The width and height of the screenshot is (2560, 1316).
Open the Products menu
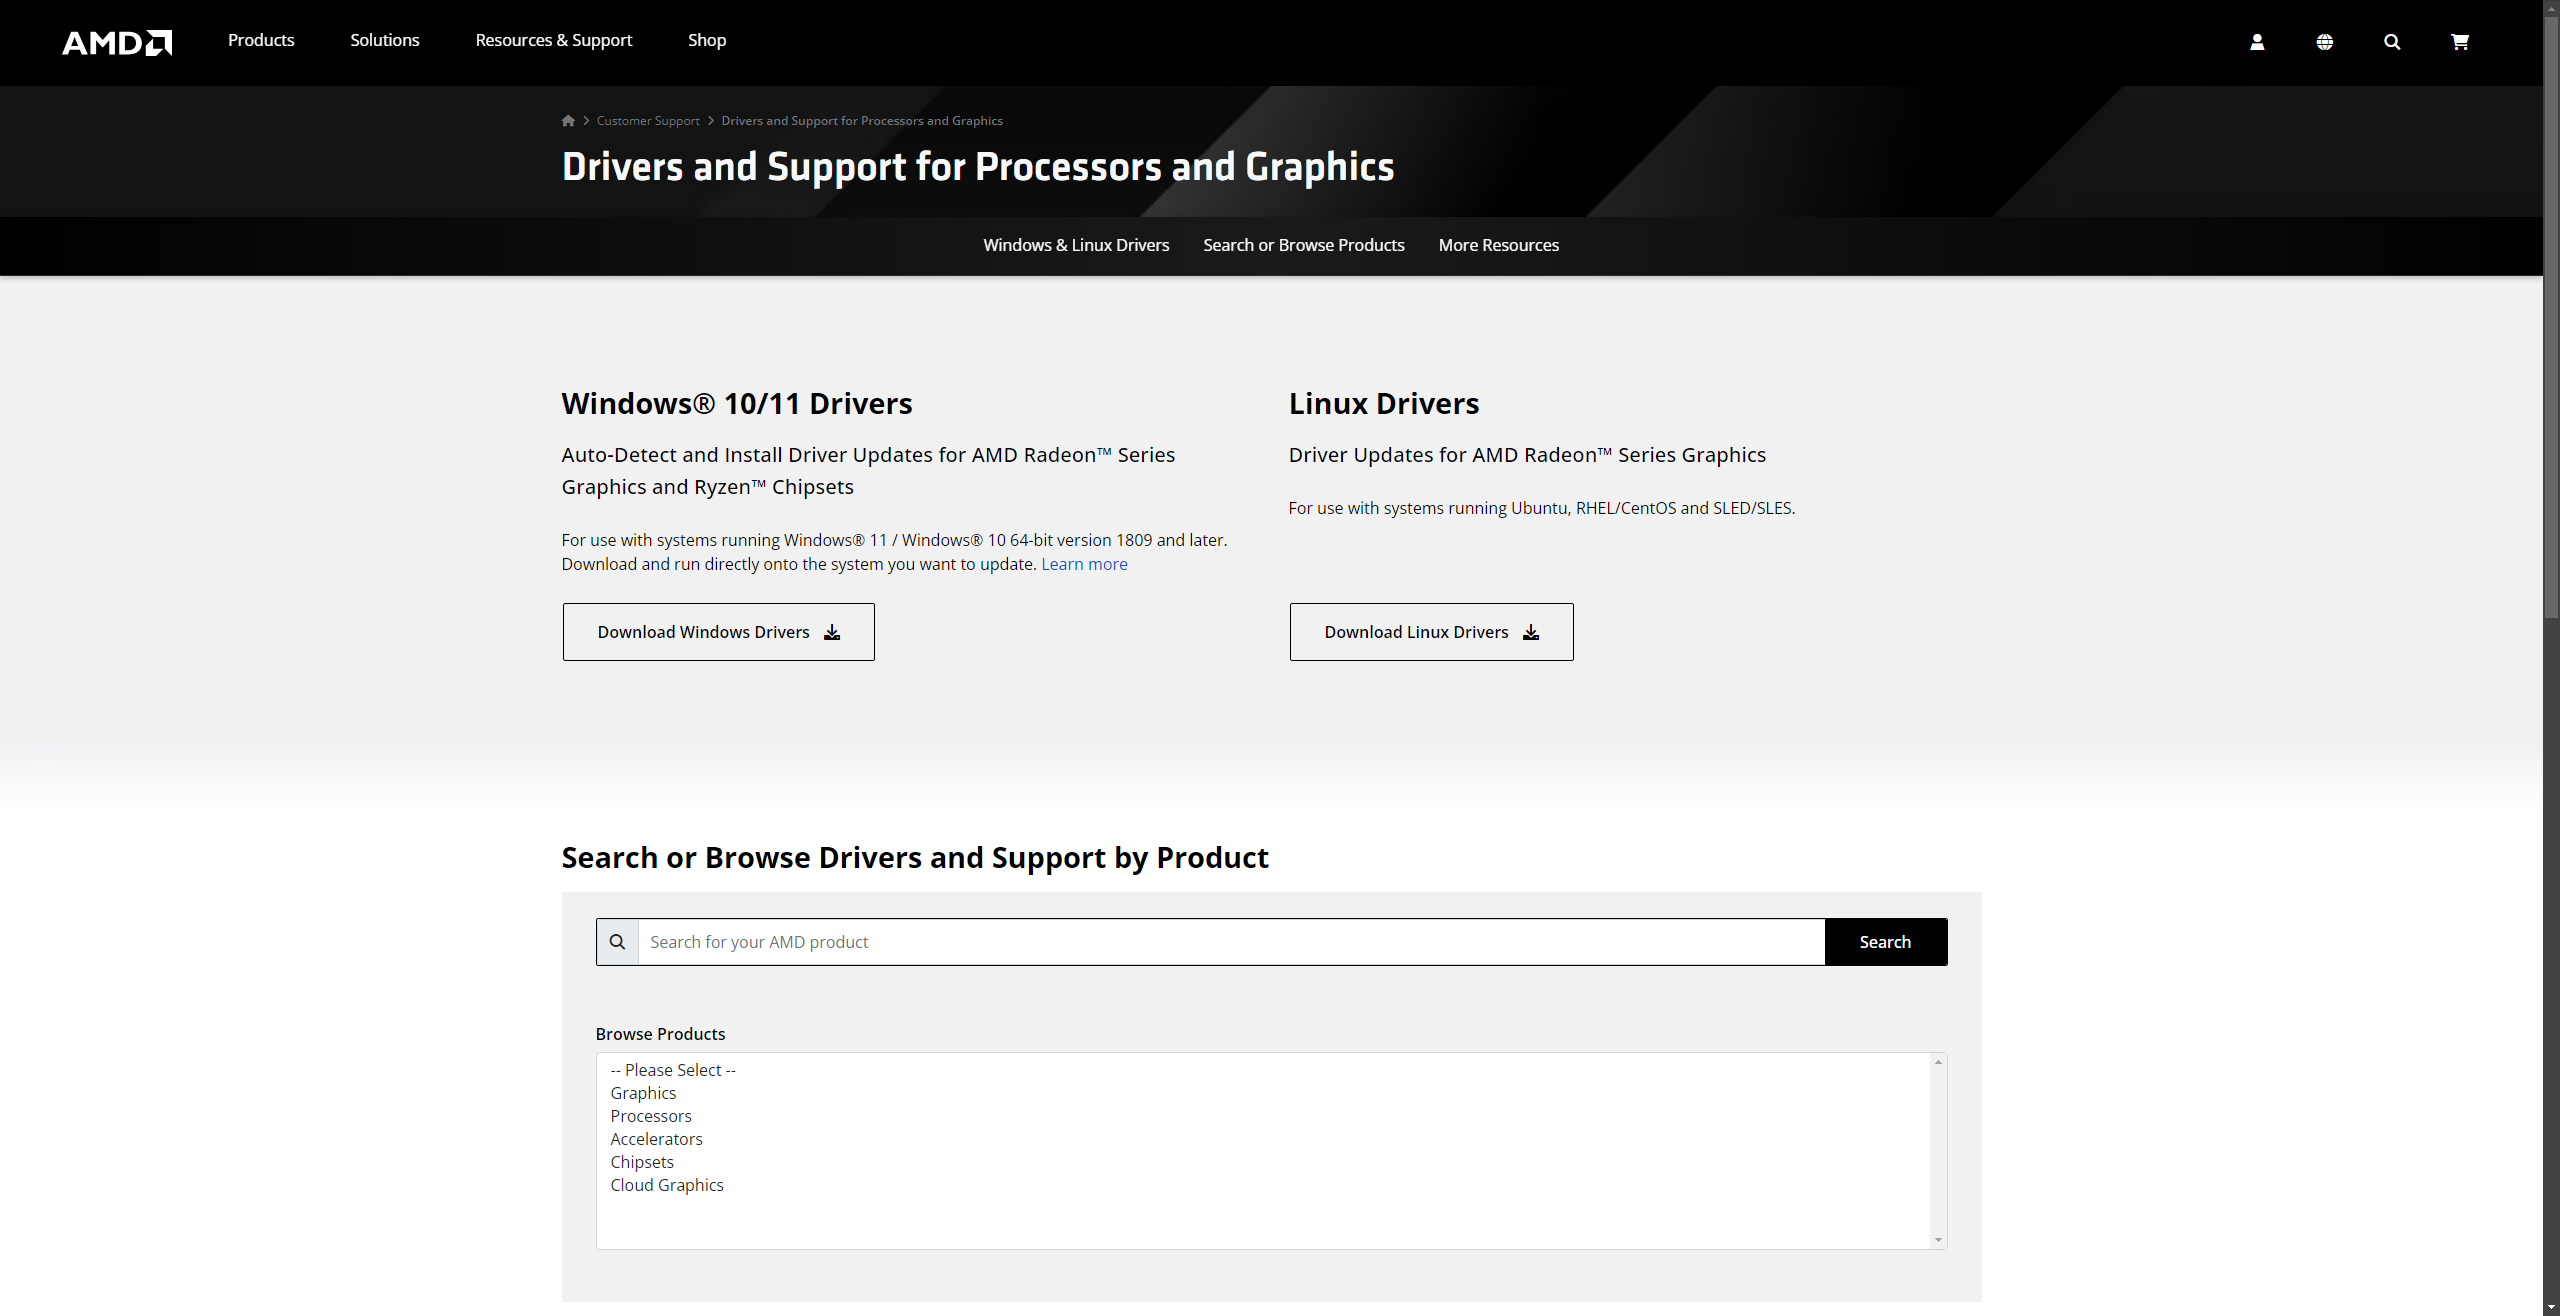[261, 40]
